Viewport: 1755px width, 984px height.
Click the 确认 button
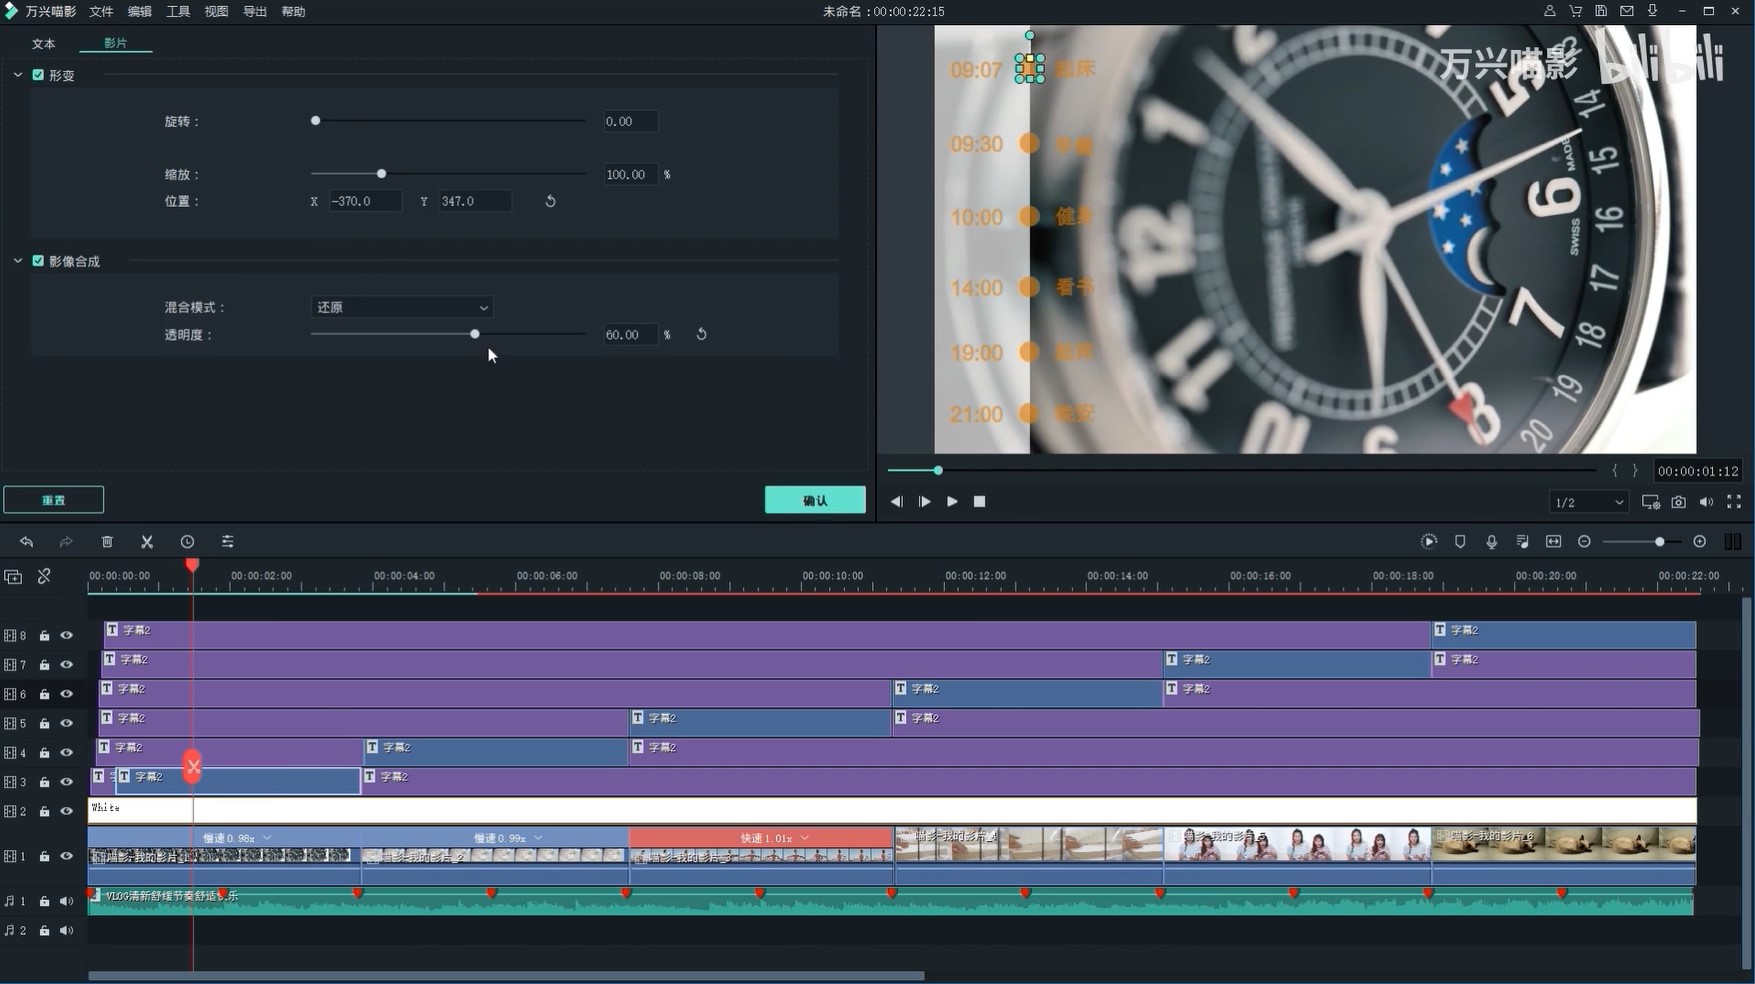click(x=815, y=500)
